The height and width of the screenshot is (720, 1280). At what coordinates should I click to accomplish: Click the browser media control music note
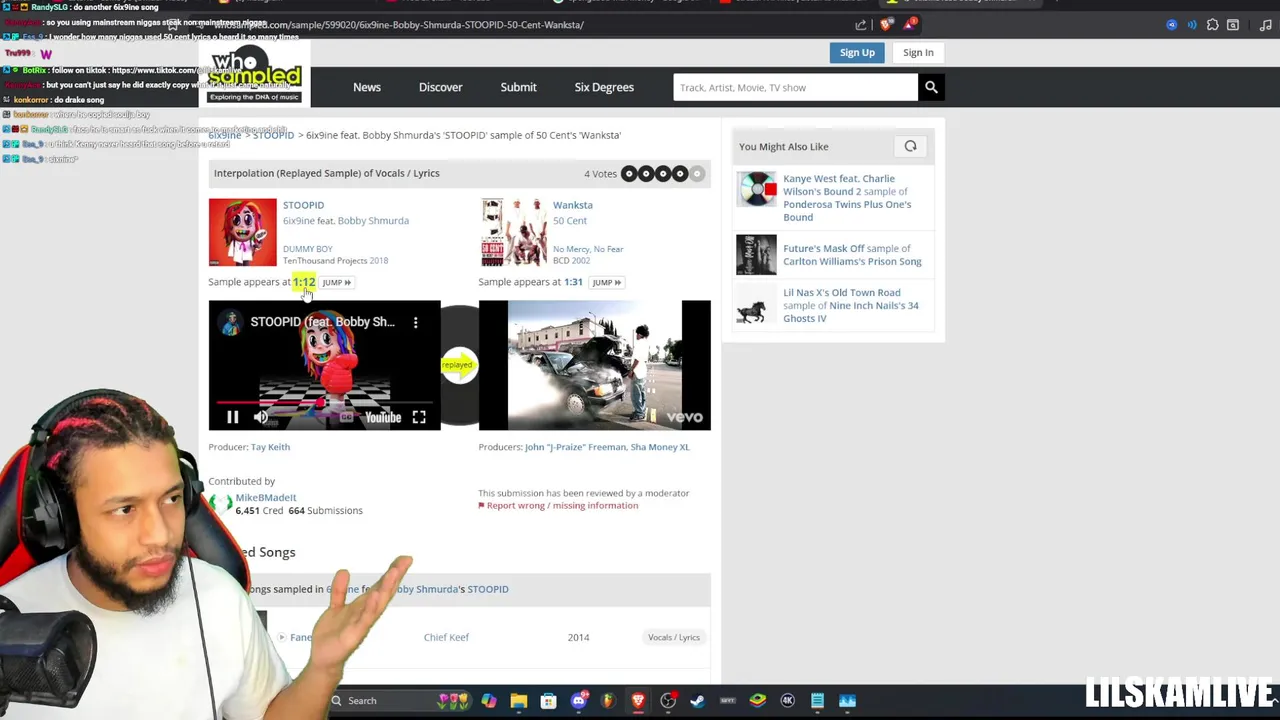tap(1266, 25)
